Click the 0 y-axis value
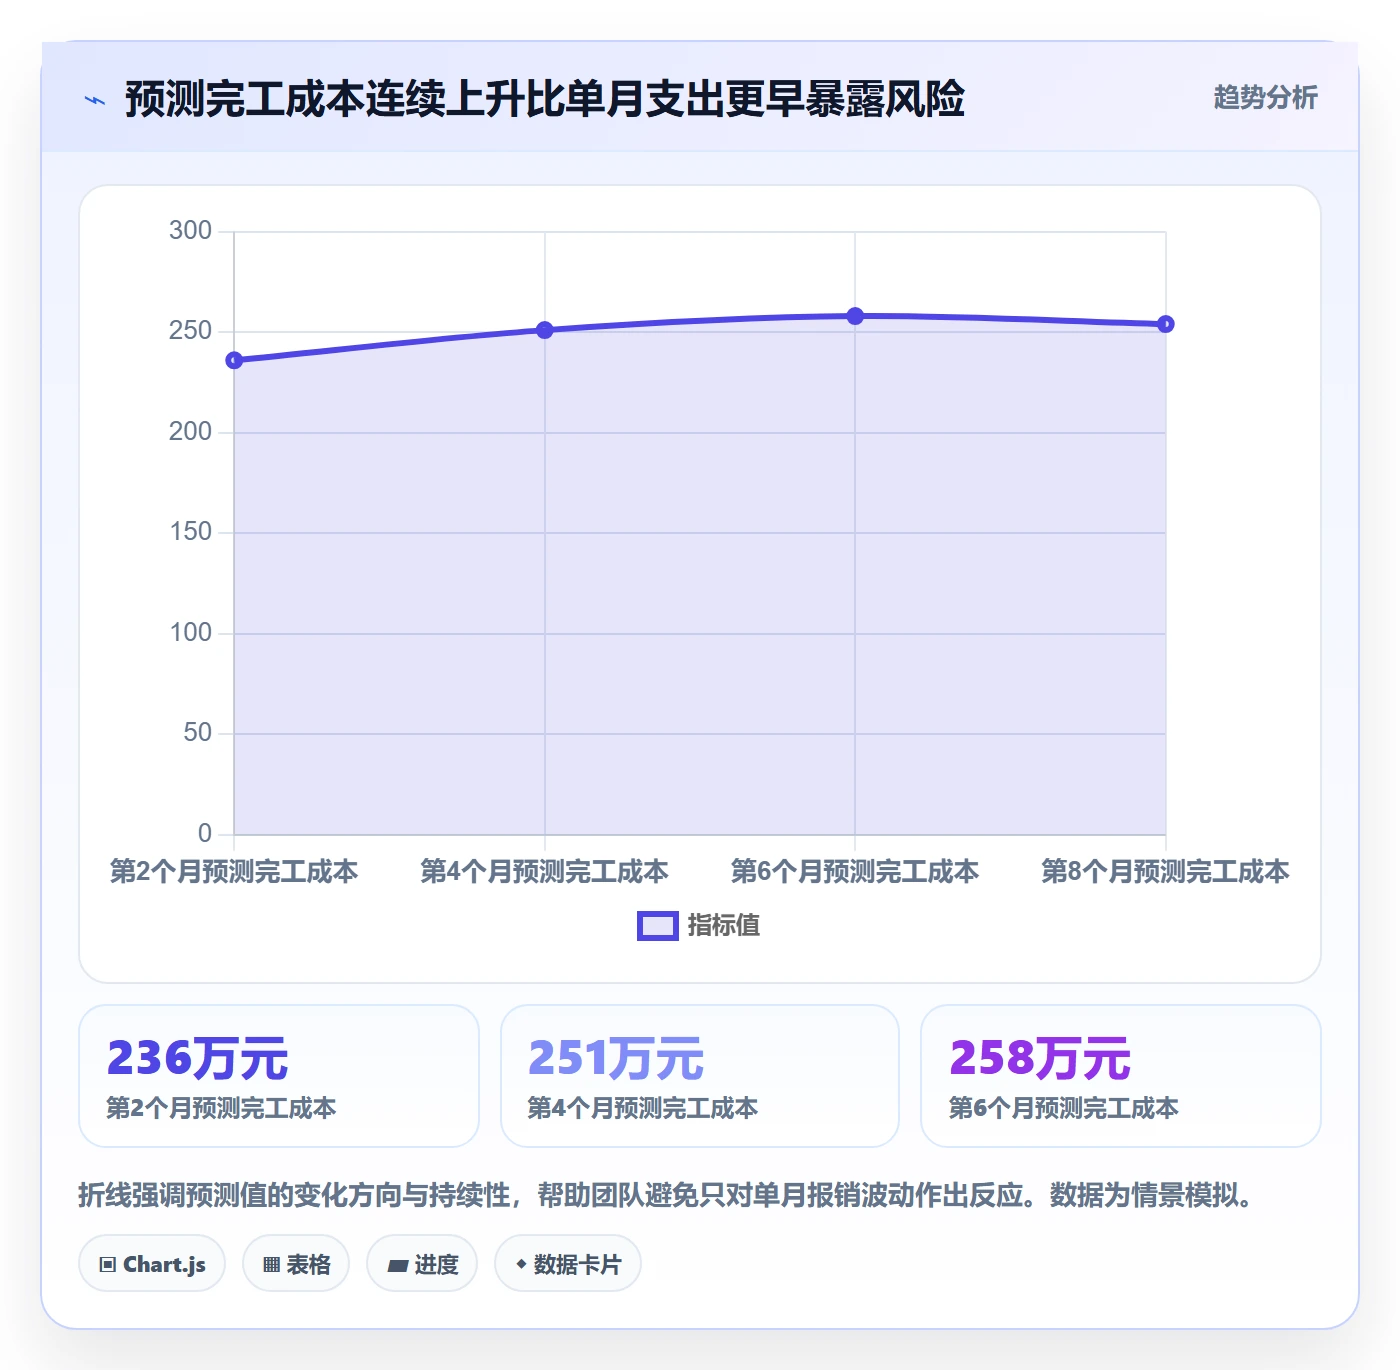Image resolution: width=1400 pixels, height=1370 pixels. pyautogui.click(x=205, y=834)
